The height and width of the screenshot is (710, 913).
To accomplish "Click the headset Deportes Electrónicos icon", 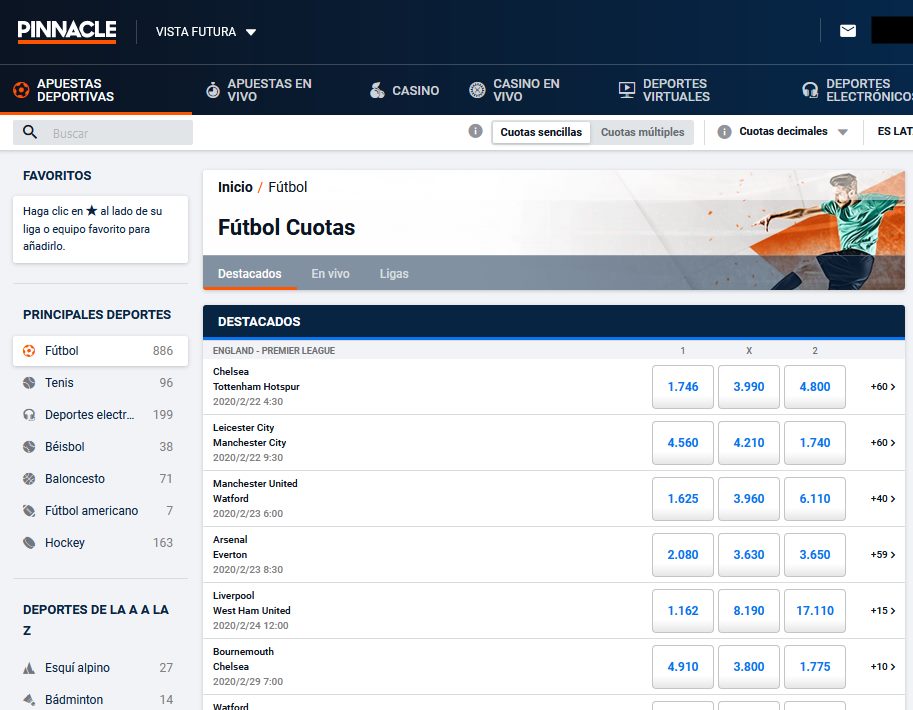I will coord(810,90).
